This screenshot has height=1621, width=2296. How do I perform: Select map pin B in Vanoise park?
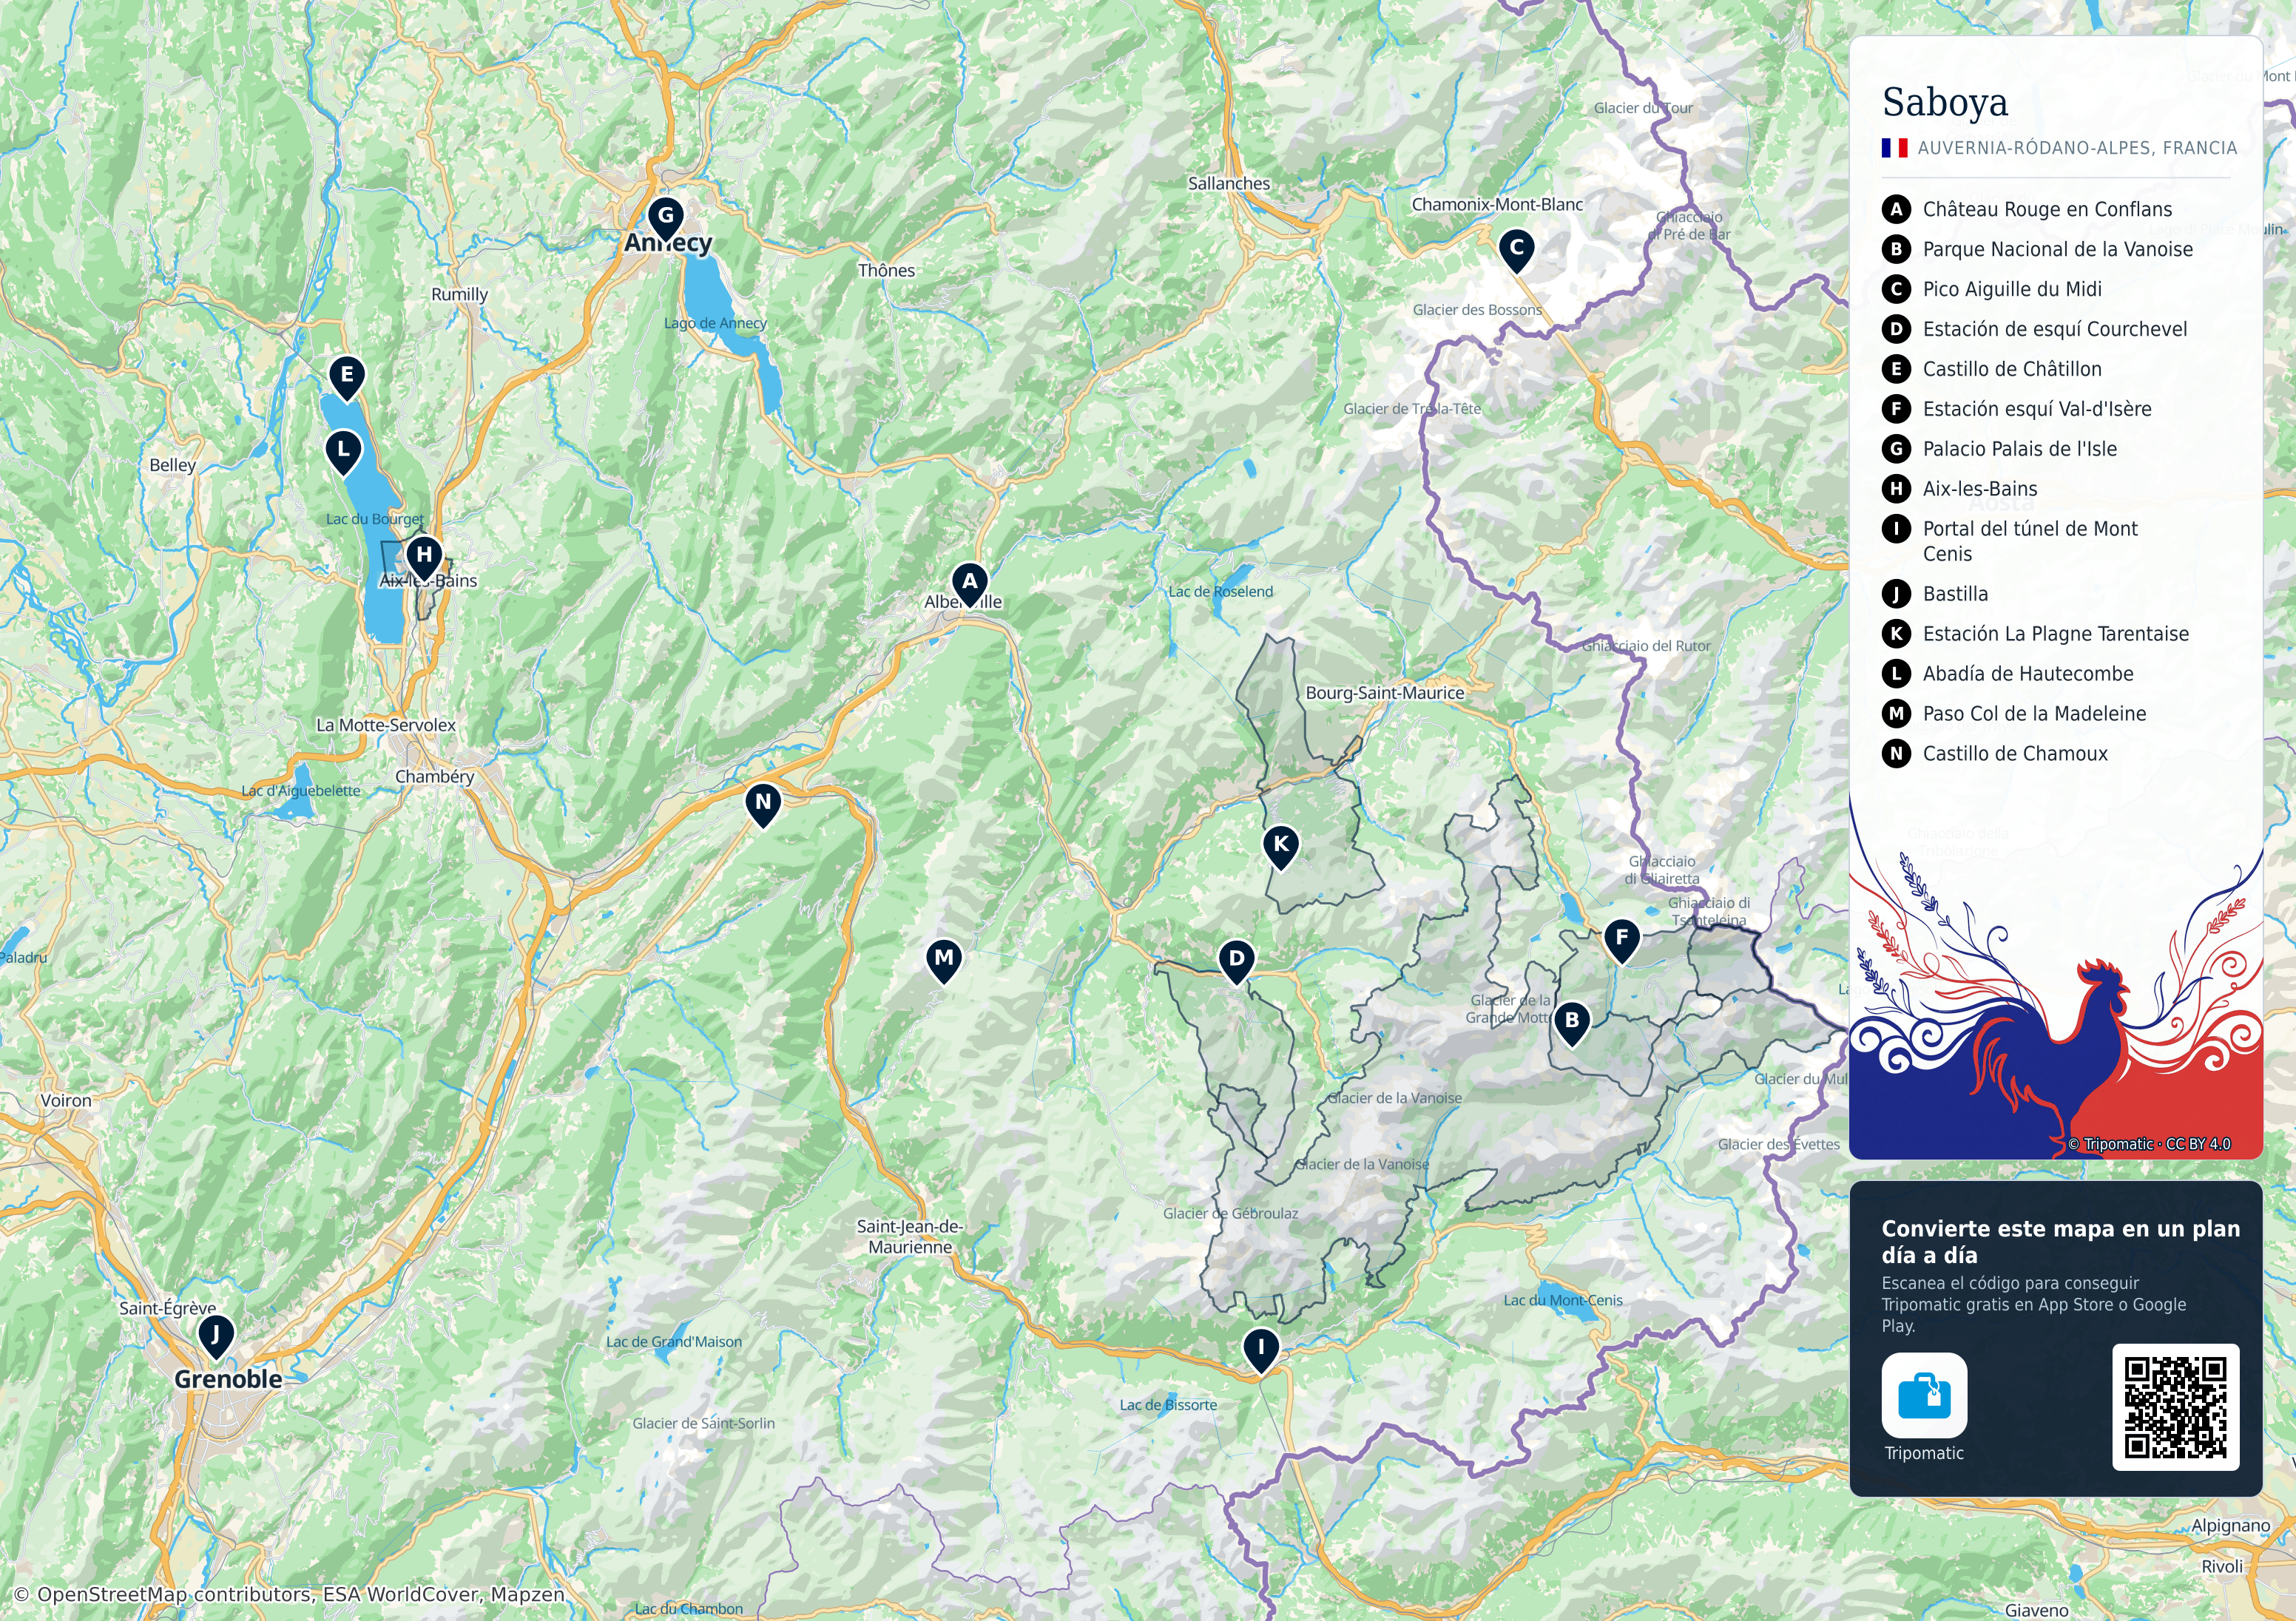1571,1024
